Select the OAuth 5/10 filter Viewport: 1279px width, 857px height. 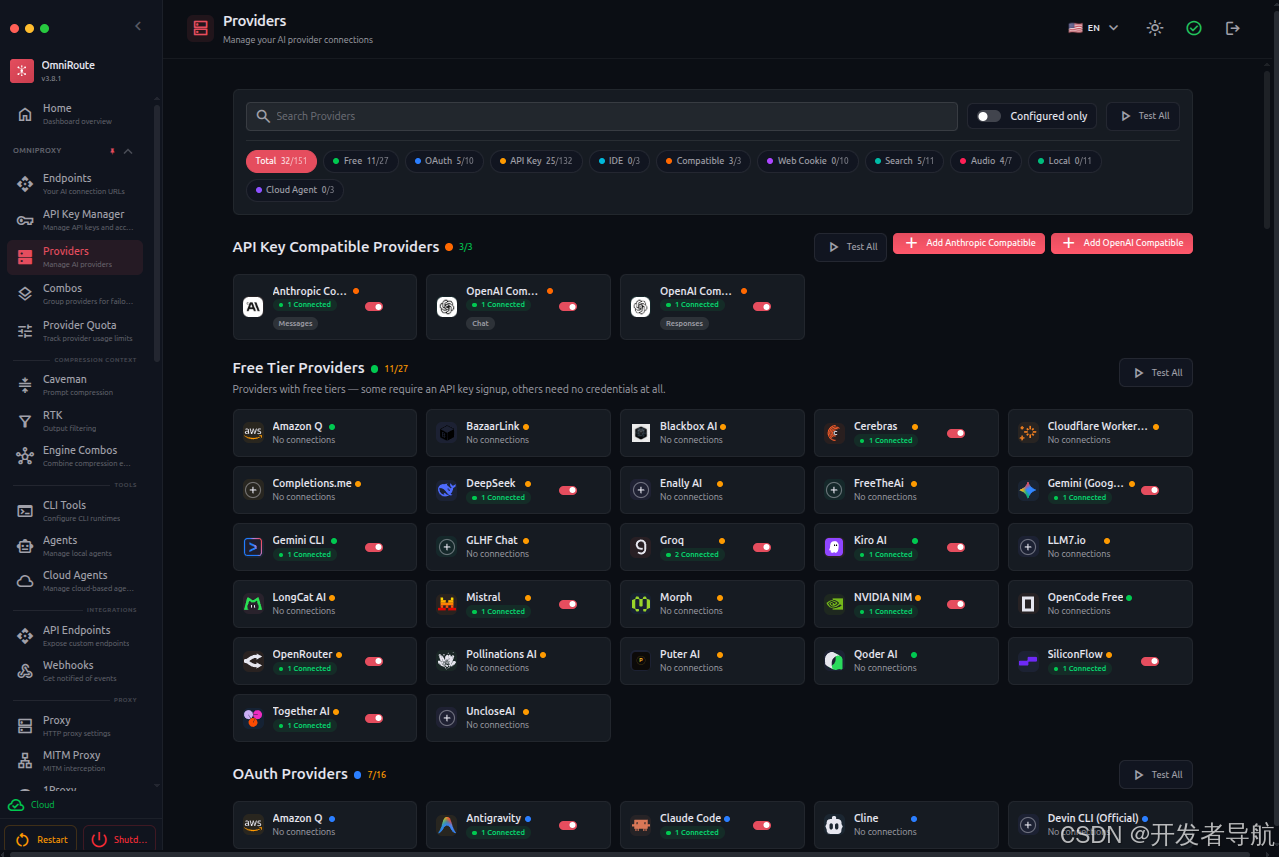pyautogui.click(x=444, y=161)
